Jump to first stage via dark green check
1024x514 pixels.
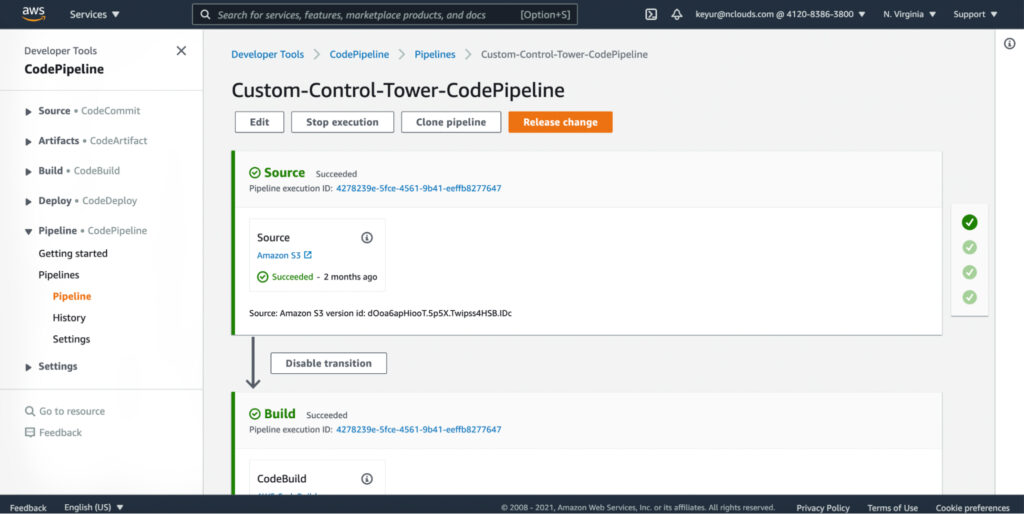(x=970, y=223)
